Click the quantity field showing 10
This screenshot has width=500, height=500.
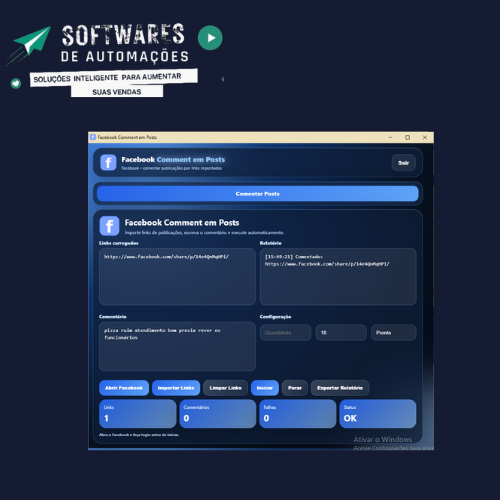click(341, 333)
